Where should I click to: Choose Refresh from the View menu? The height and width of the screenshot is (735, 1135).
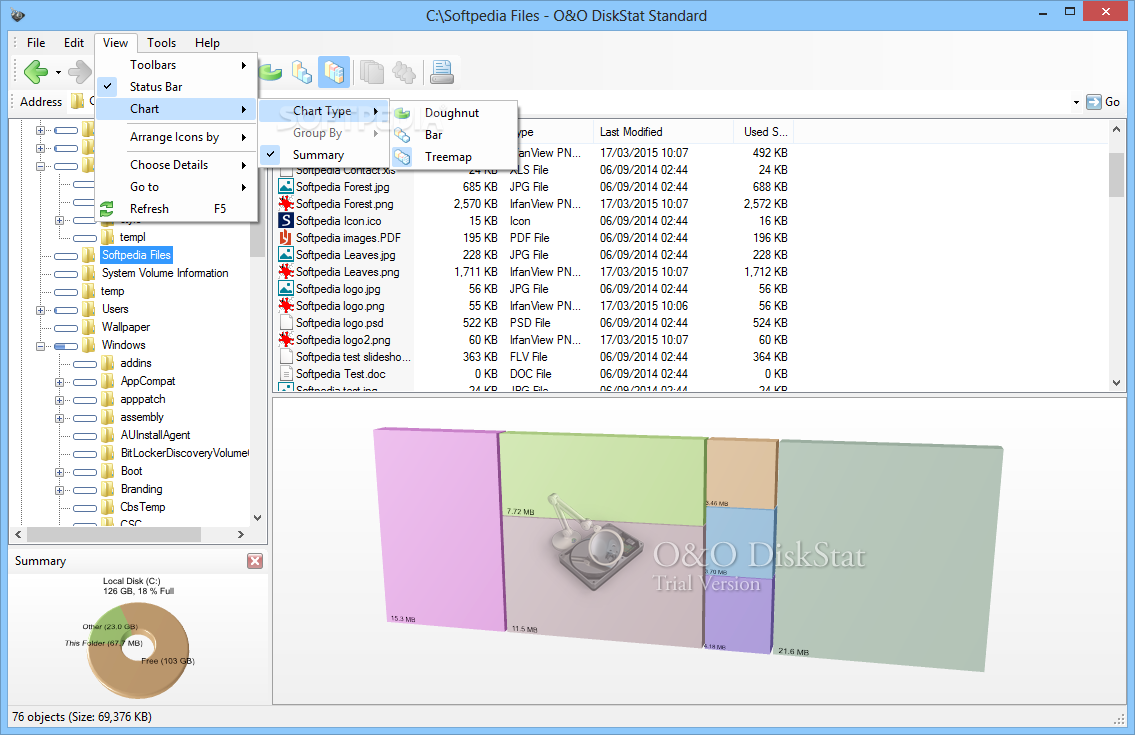coord(177,209)
